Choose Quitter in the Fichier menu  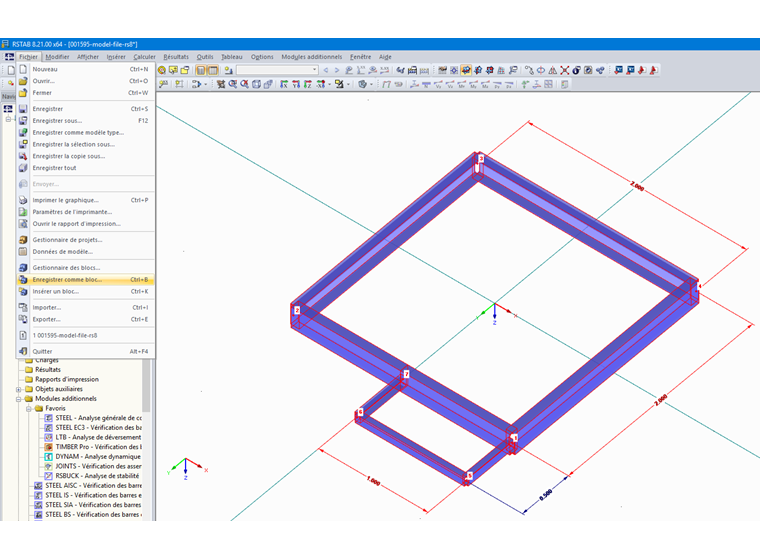(85, 352)
